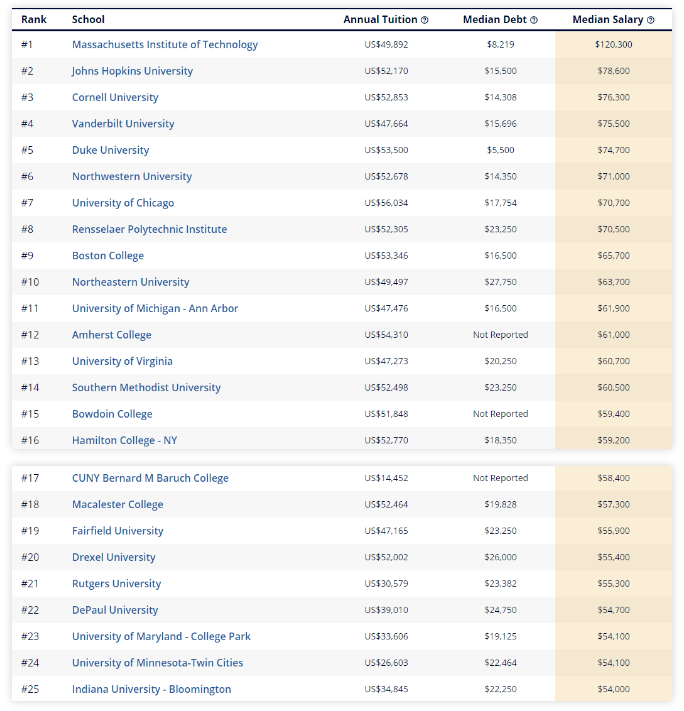Open Amherst College link

coord(112,335)
